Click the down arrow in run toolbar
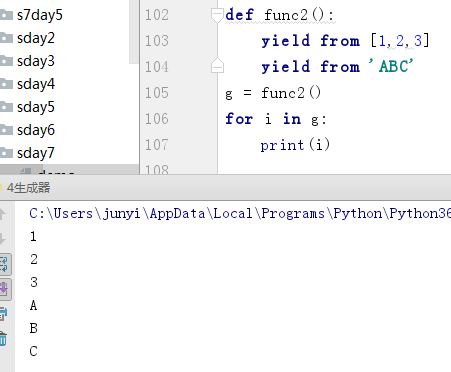 click(3, 239)
